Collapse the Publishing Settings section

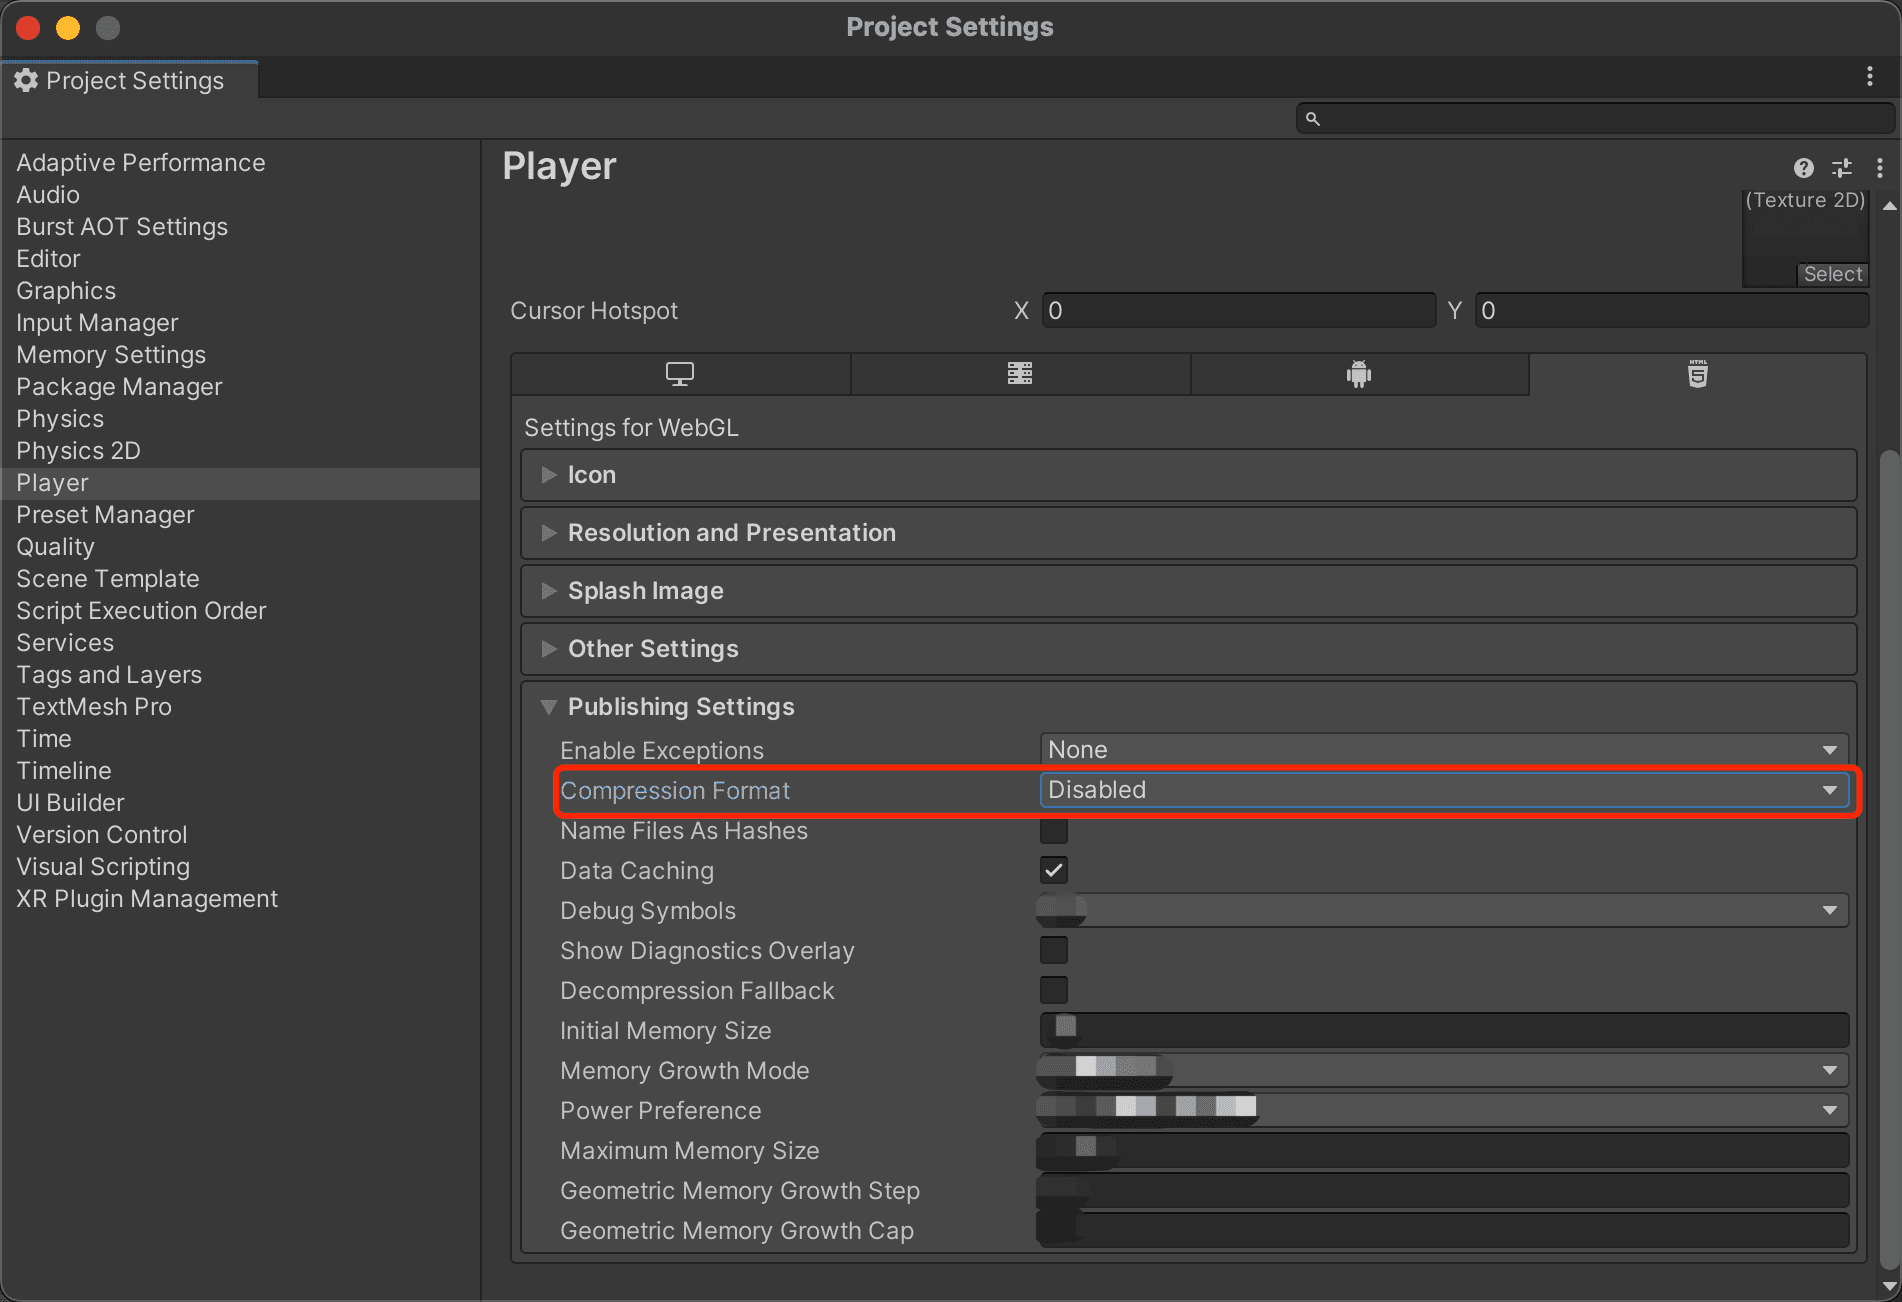[x=680, y=707]
